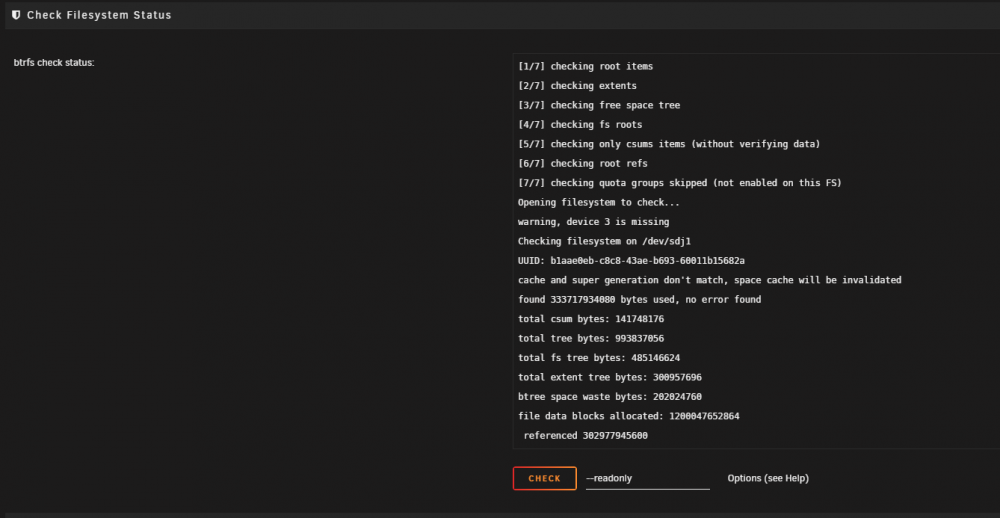1000x518 pixels.
Task: Click the '[1/7] checking root items' line
Action: click(585, 66)
